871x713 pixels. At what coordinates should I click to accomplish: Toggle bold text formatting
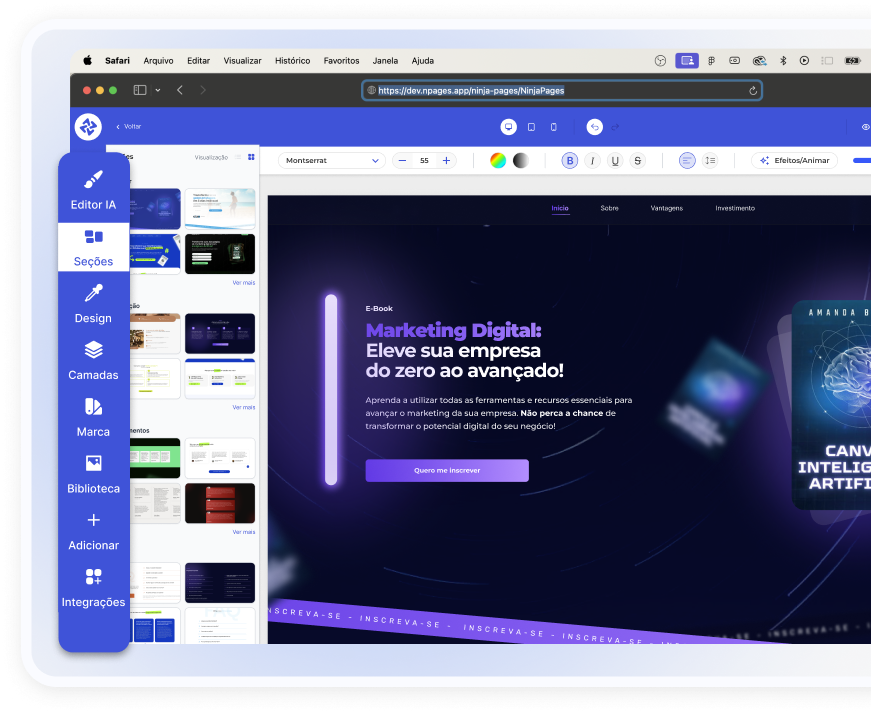pyautogui.click(x=569, y=161)
